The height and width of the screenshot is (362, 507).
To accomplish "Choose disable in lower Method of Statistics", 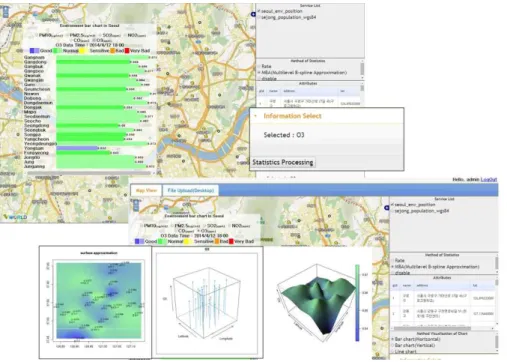I will coord(392,273).
